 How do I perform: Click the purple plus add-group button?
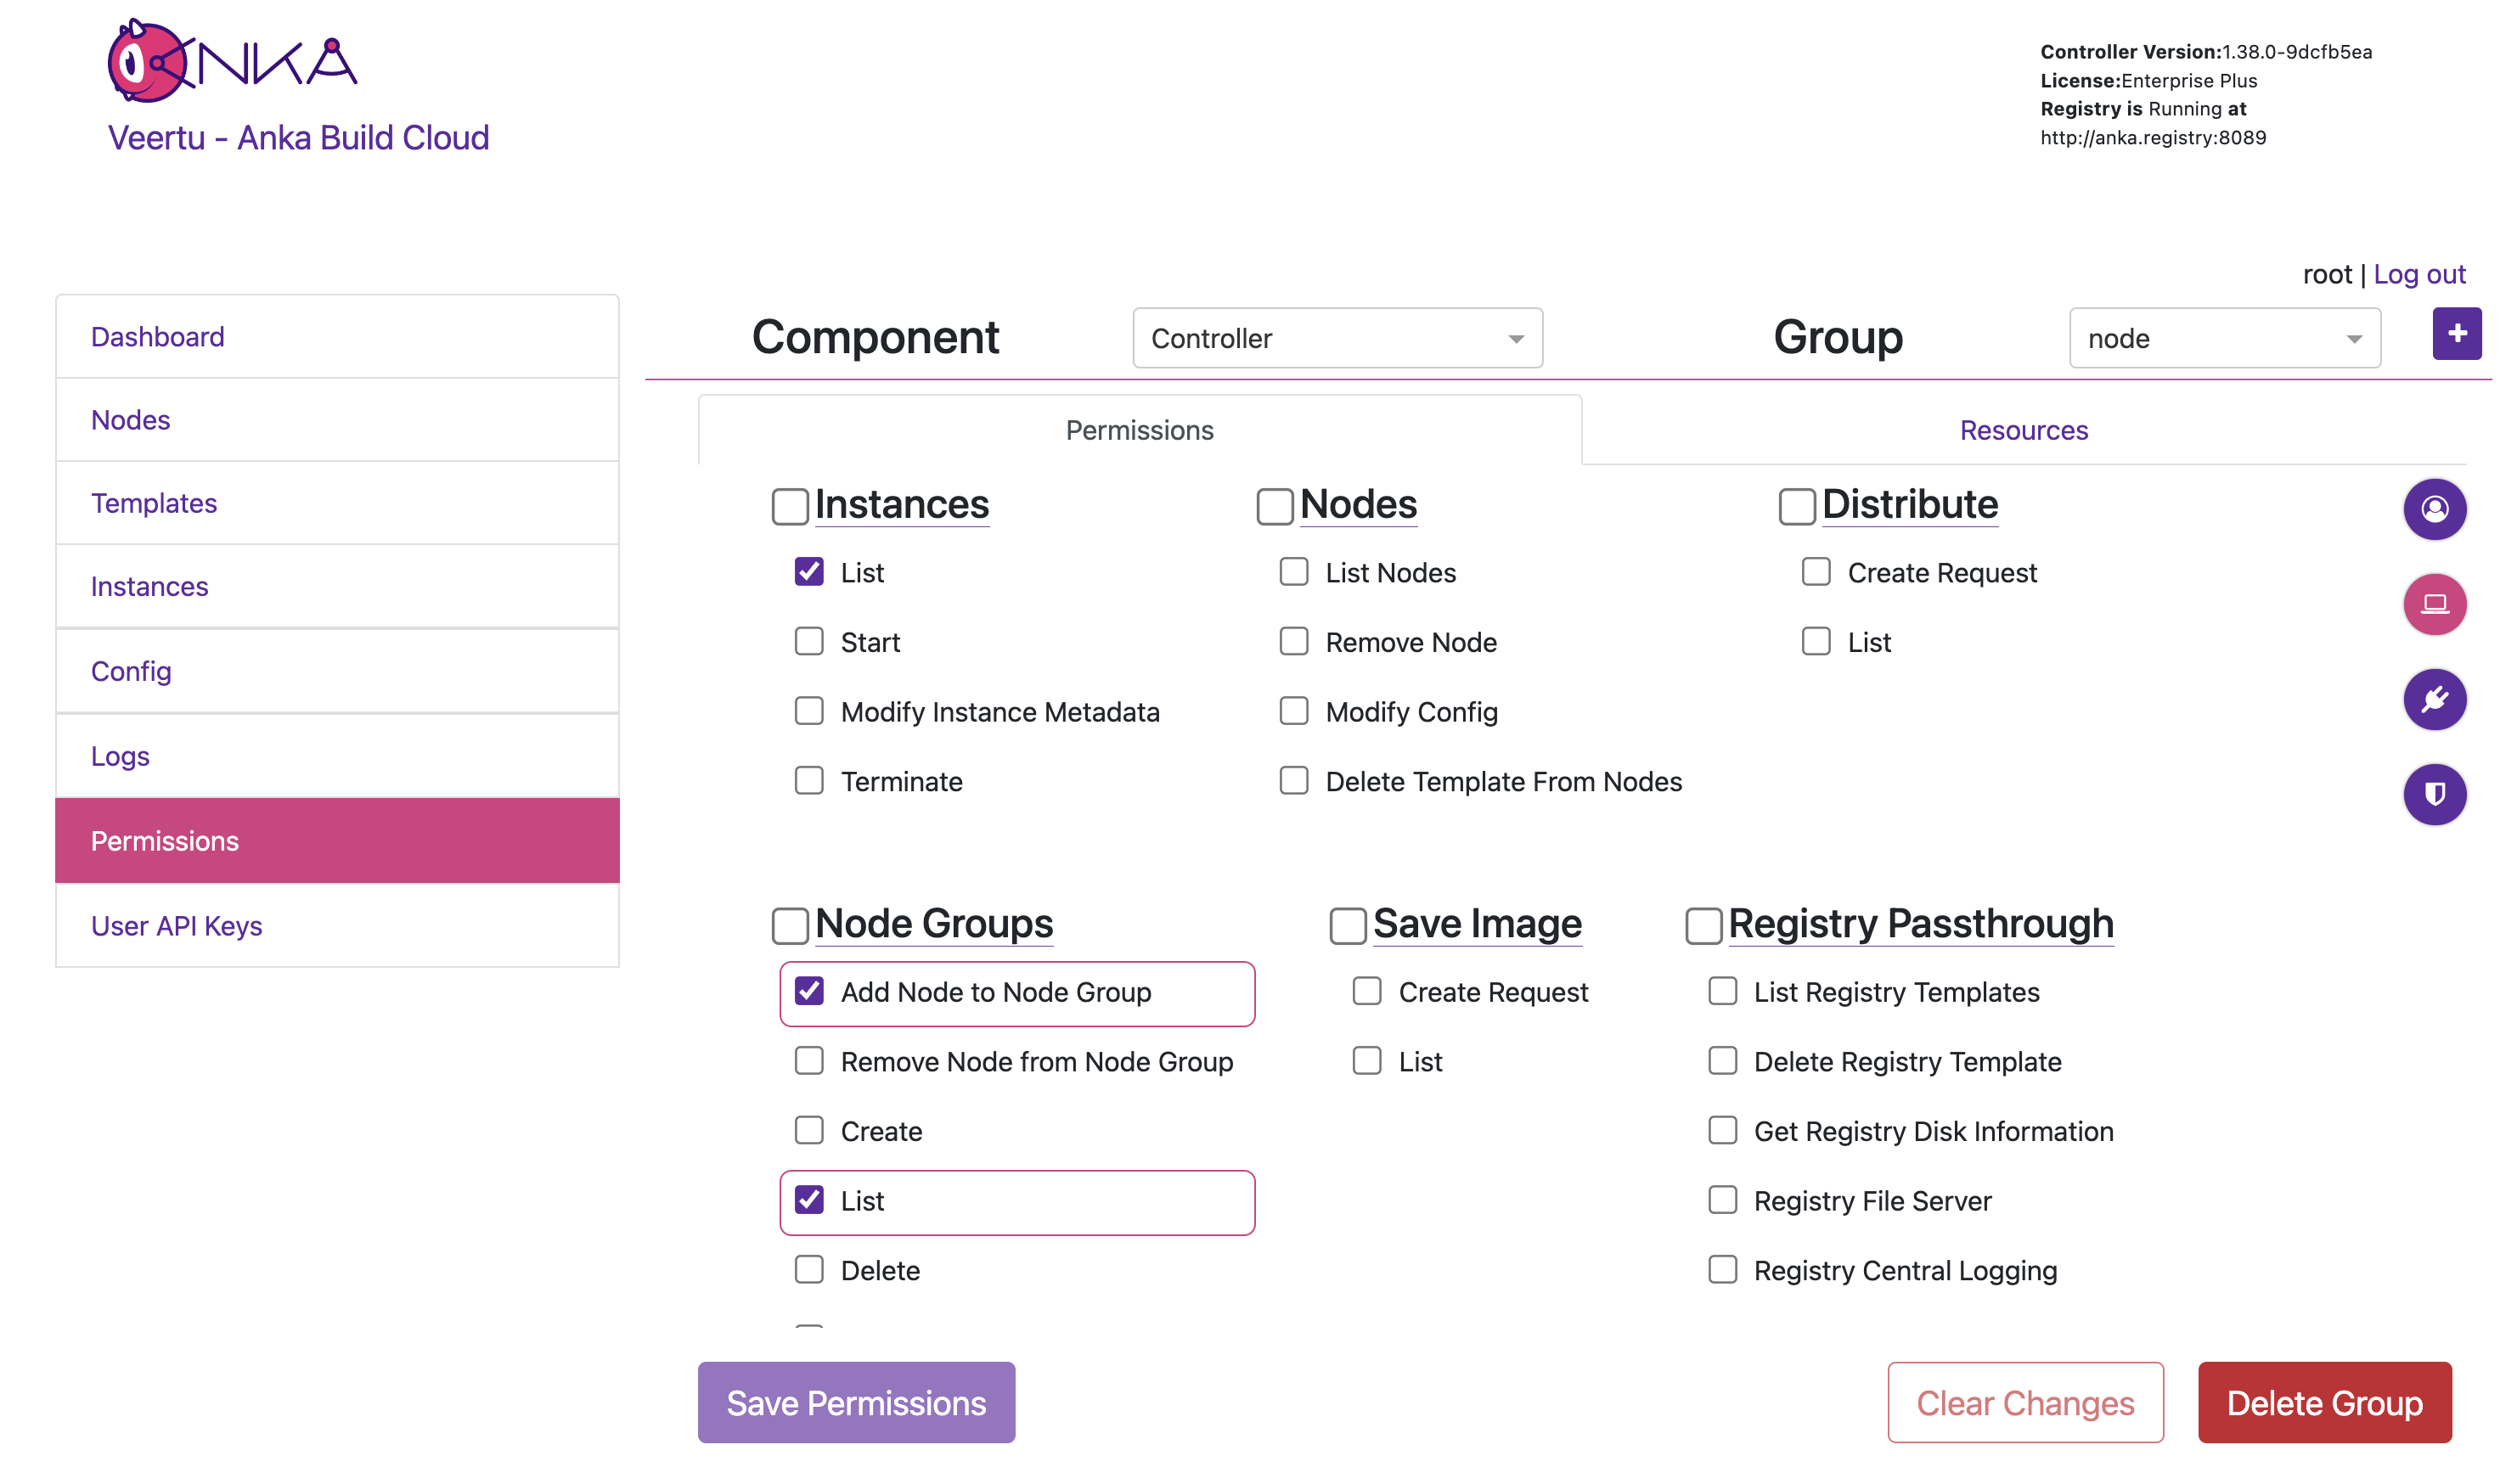tap(2455, 334)
